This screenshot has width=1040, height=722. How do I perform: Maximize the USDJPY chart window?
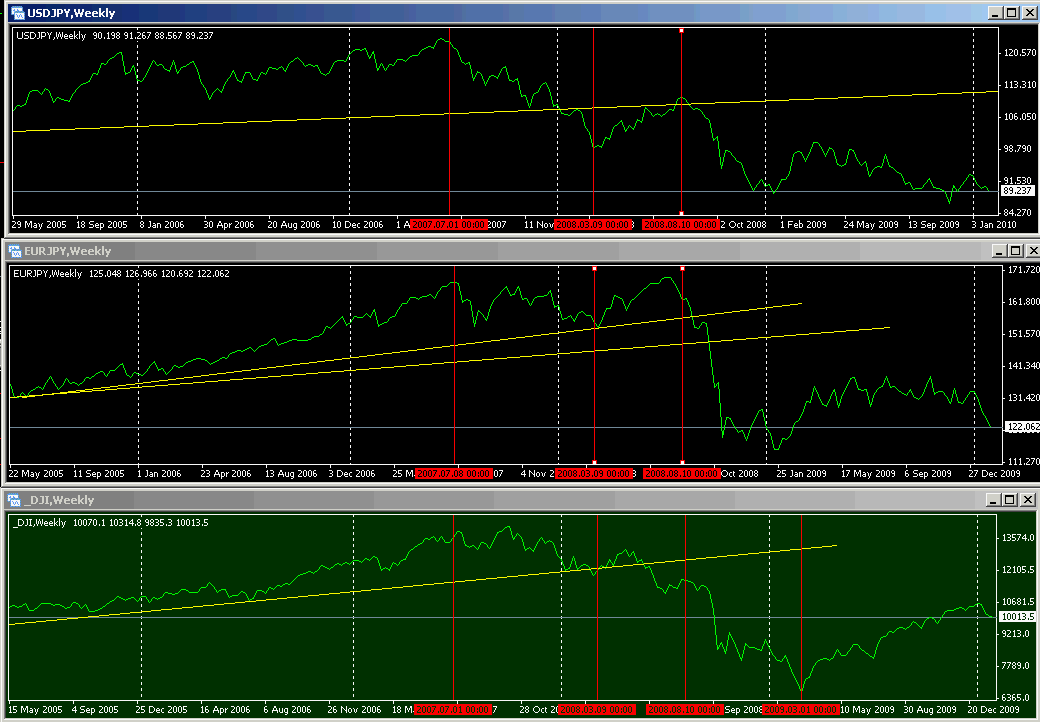click(1011, 13)
